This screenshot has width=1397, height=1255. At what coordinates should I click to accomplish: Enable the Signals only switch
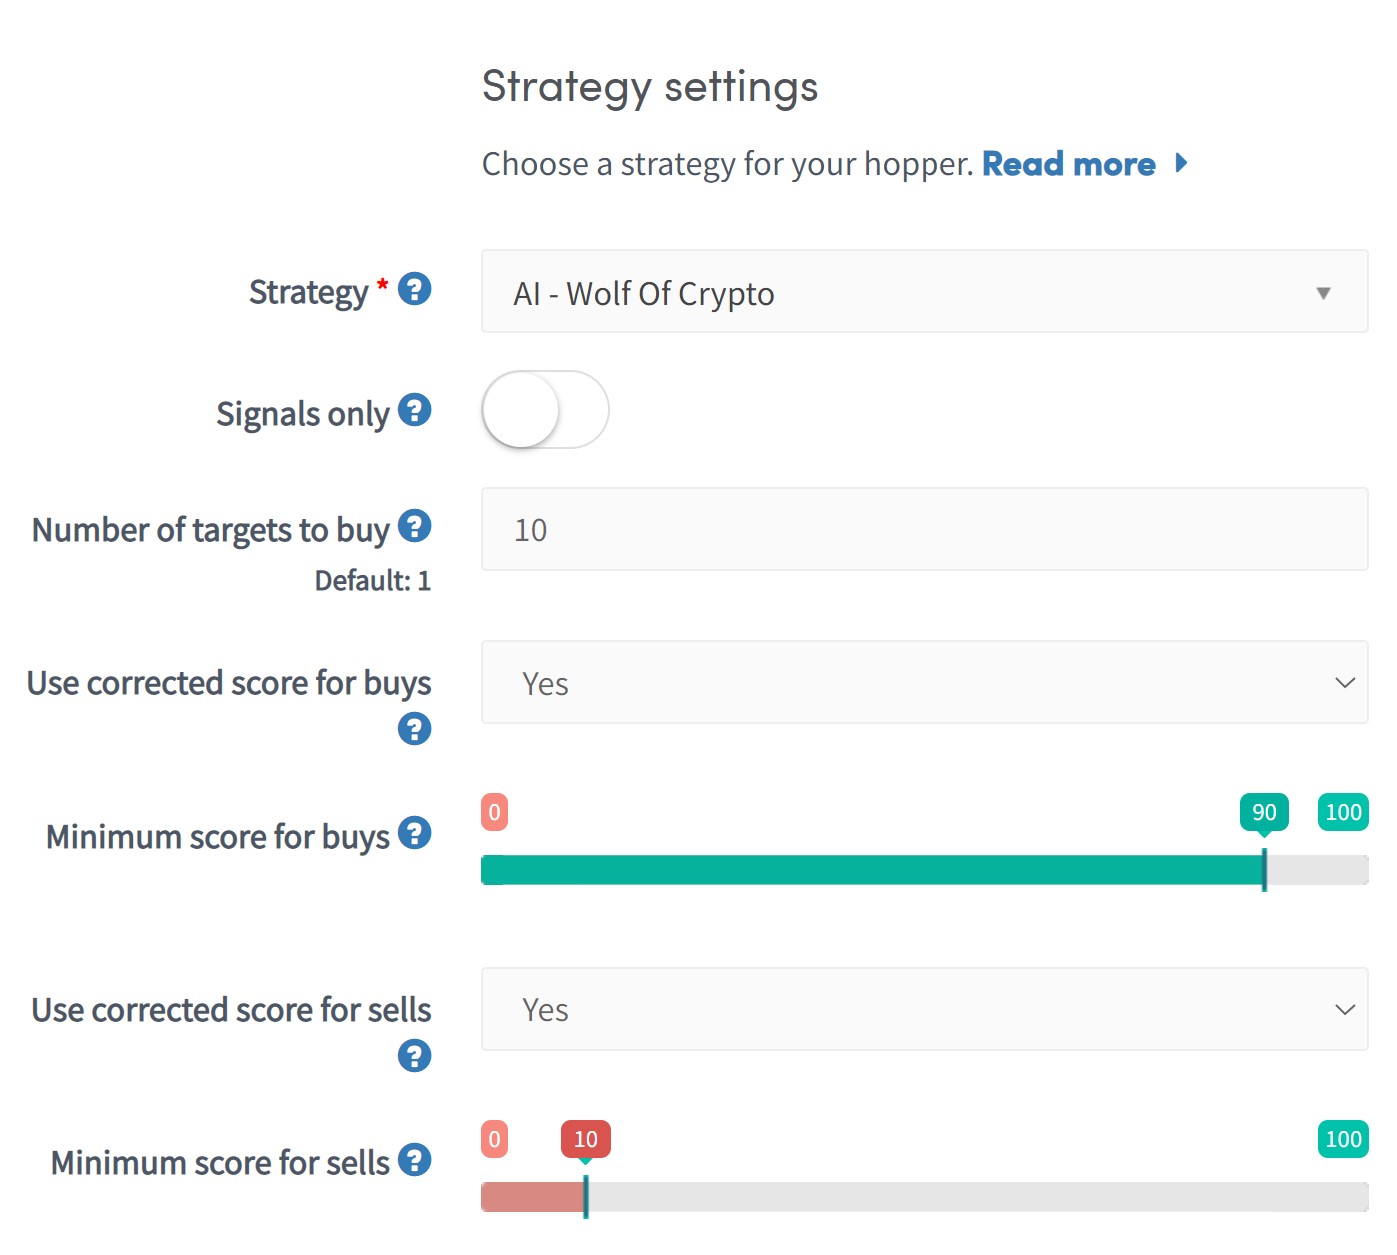click(x=545, y=410)
